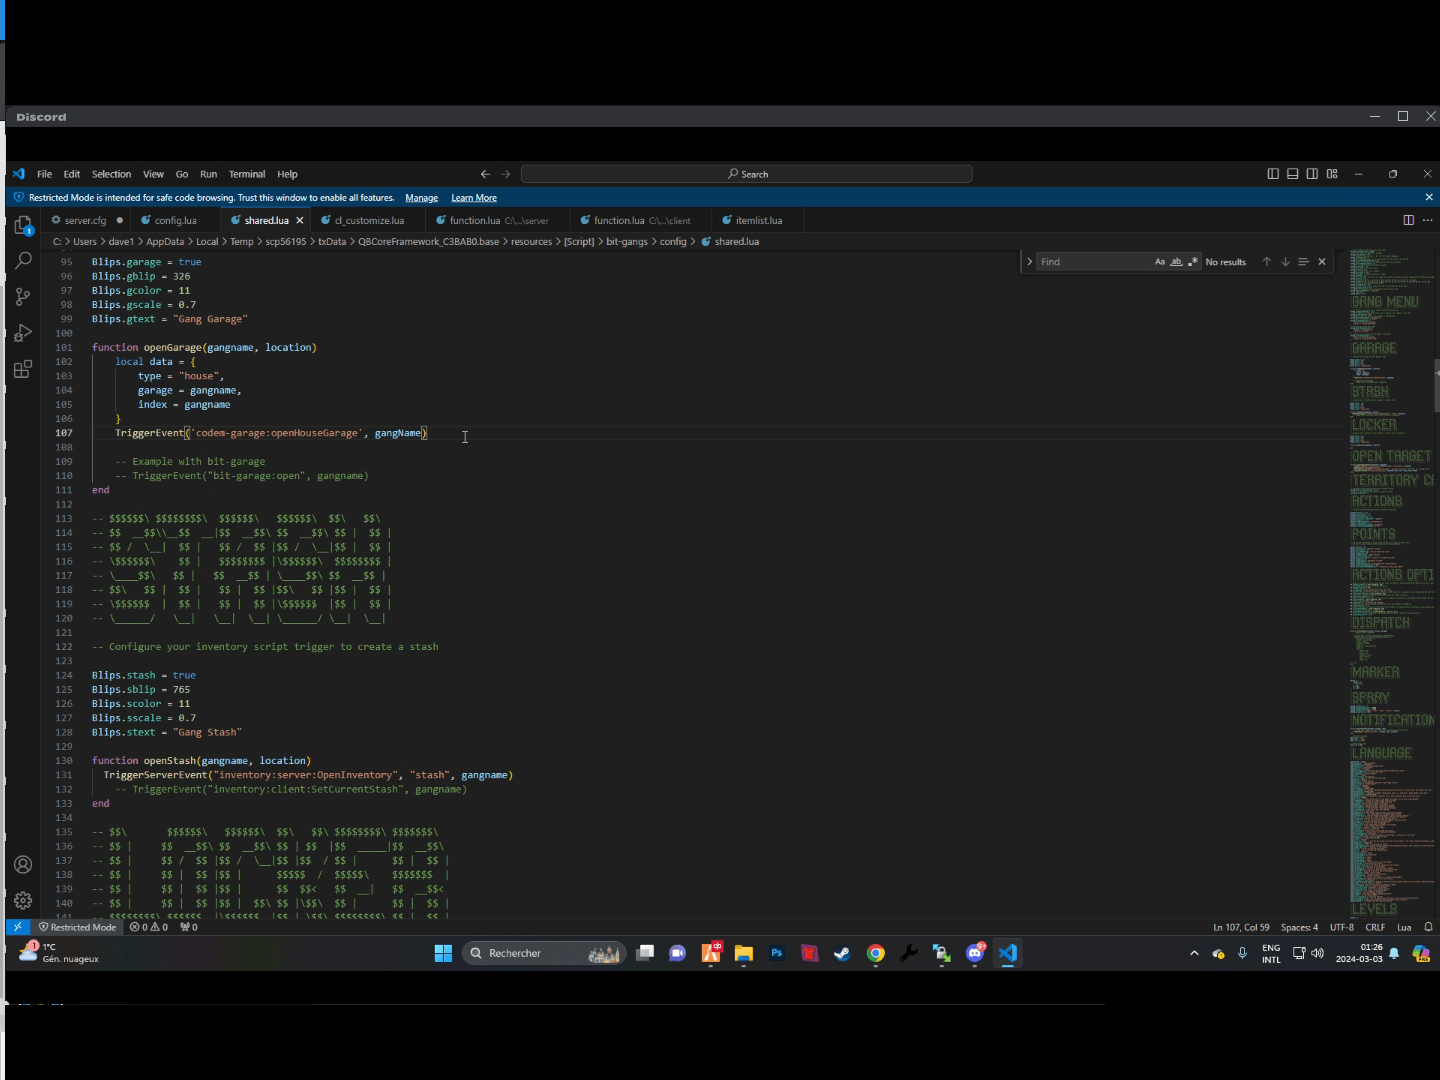Image resolution: width=1440 pixels, height=1080 pixels.
Task: Split the editor to the right
Action: pyautogui.click(x=1409, y=220)
